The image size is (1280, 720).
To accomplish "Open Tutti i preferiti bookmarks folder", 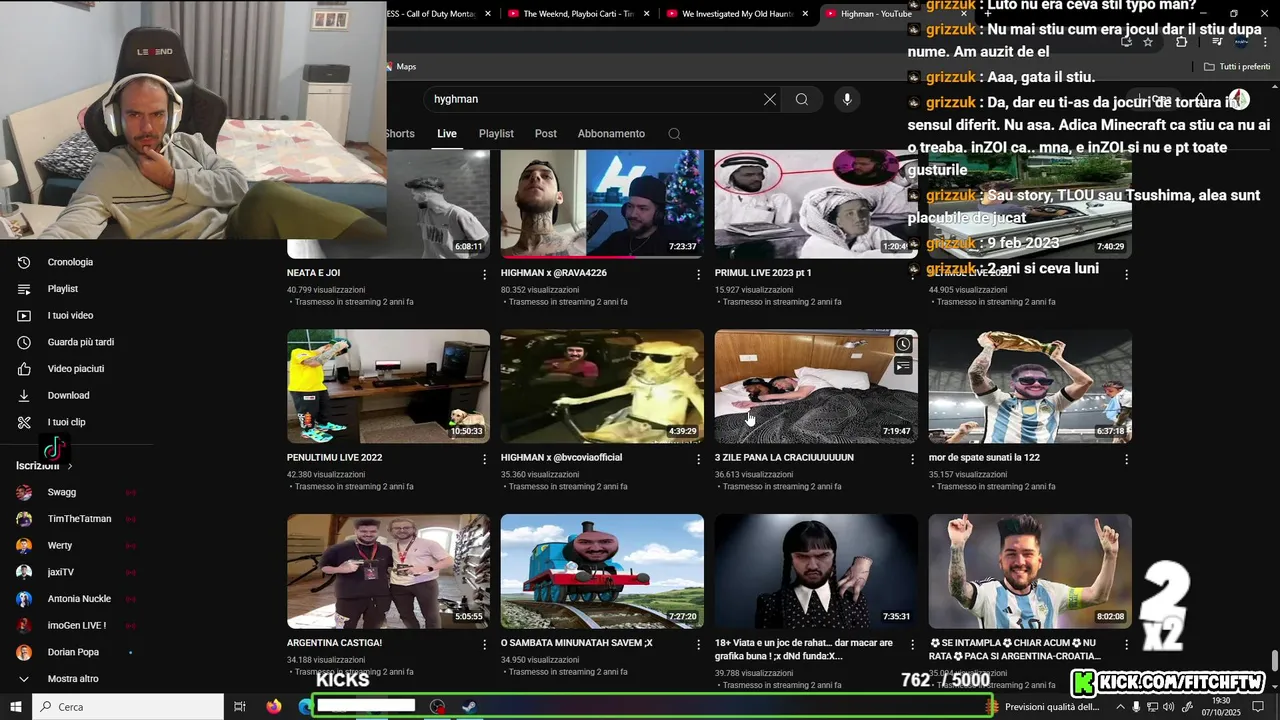I will coord(1237,67).
